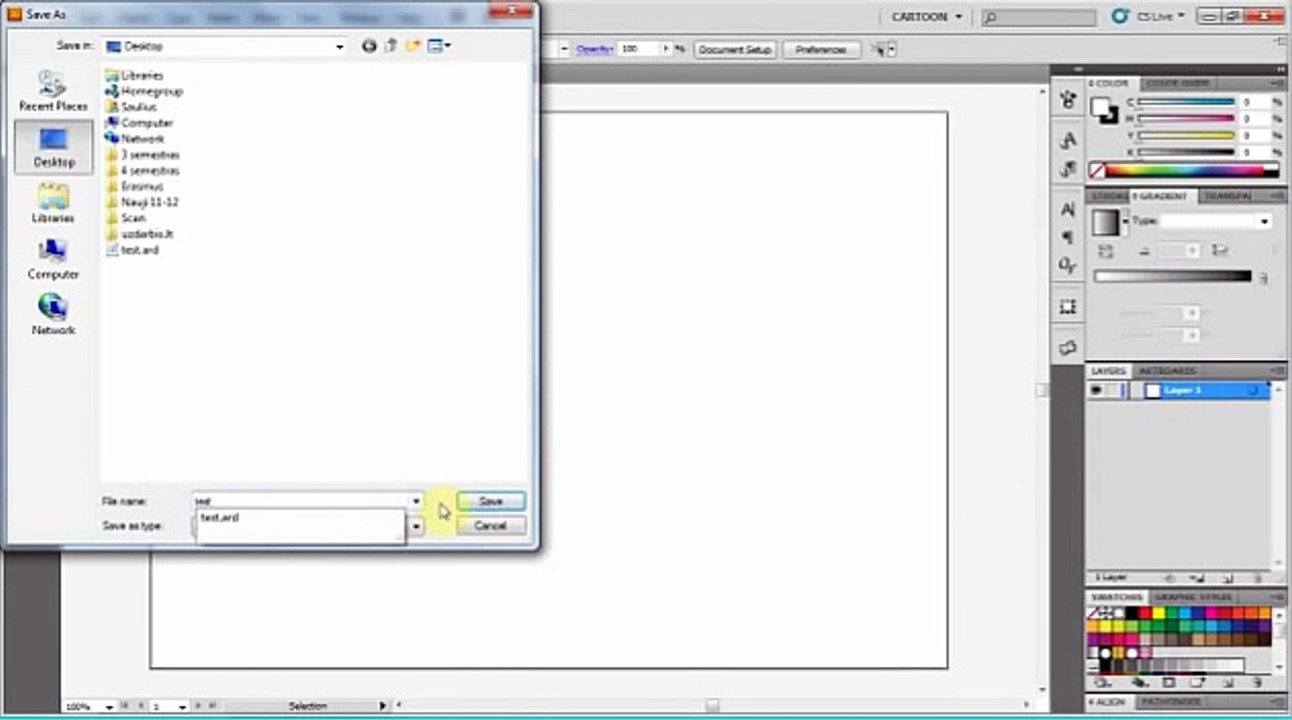Open gradient swatch preset arrow
This screenshot has height=720, width=1292.
point(1126,221)
